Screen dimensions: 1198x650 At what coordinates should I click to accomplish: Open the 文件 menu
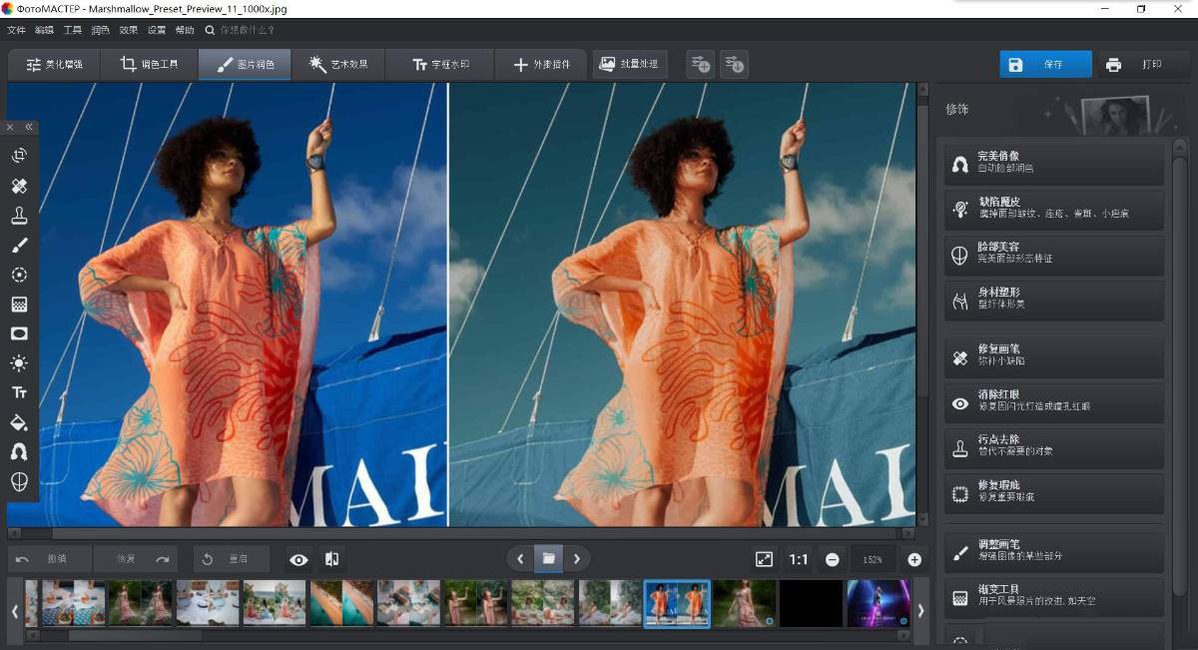[16, 31]
